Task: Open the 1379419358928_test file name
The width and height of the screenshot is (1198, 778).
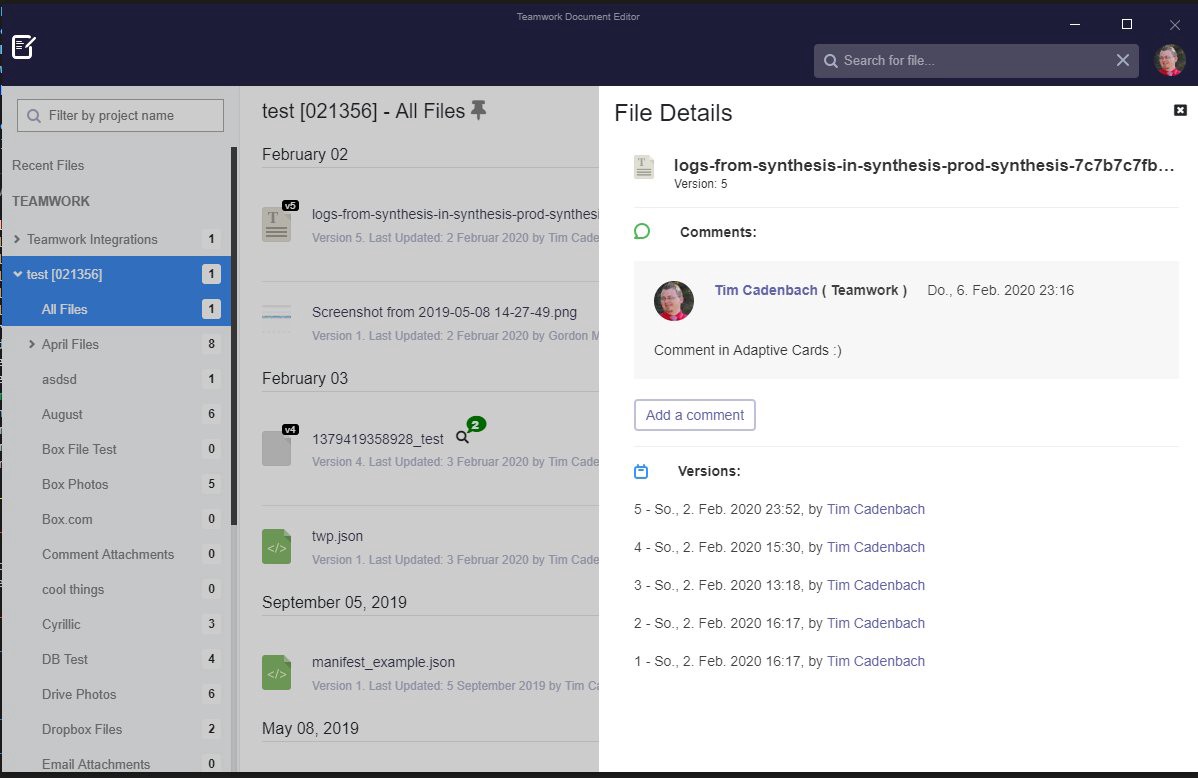Action: [377, 439]
